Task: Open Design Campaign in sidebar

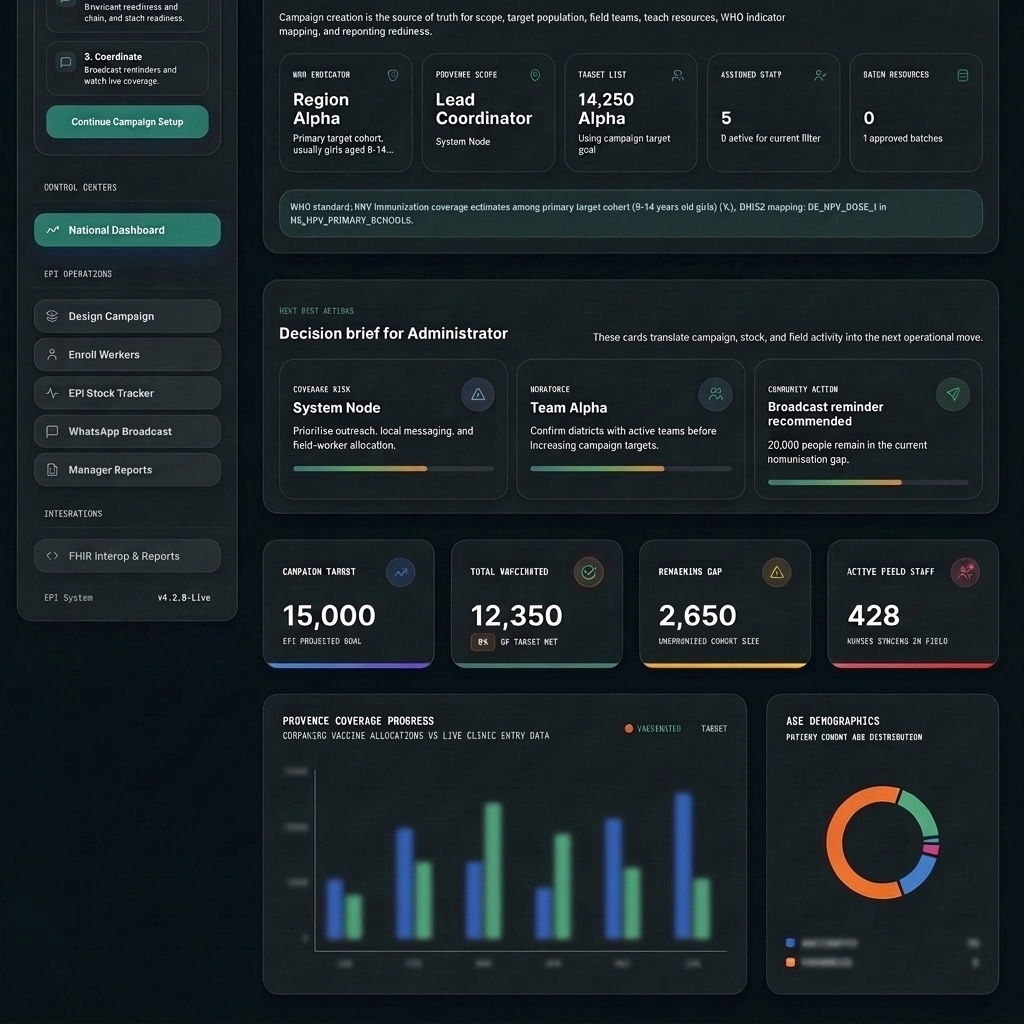Action: [x=127, y=316]
